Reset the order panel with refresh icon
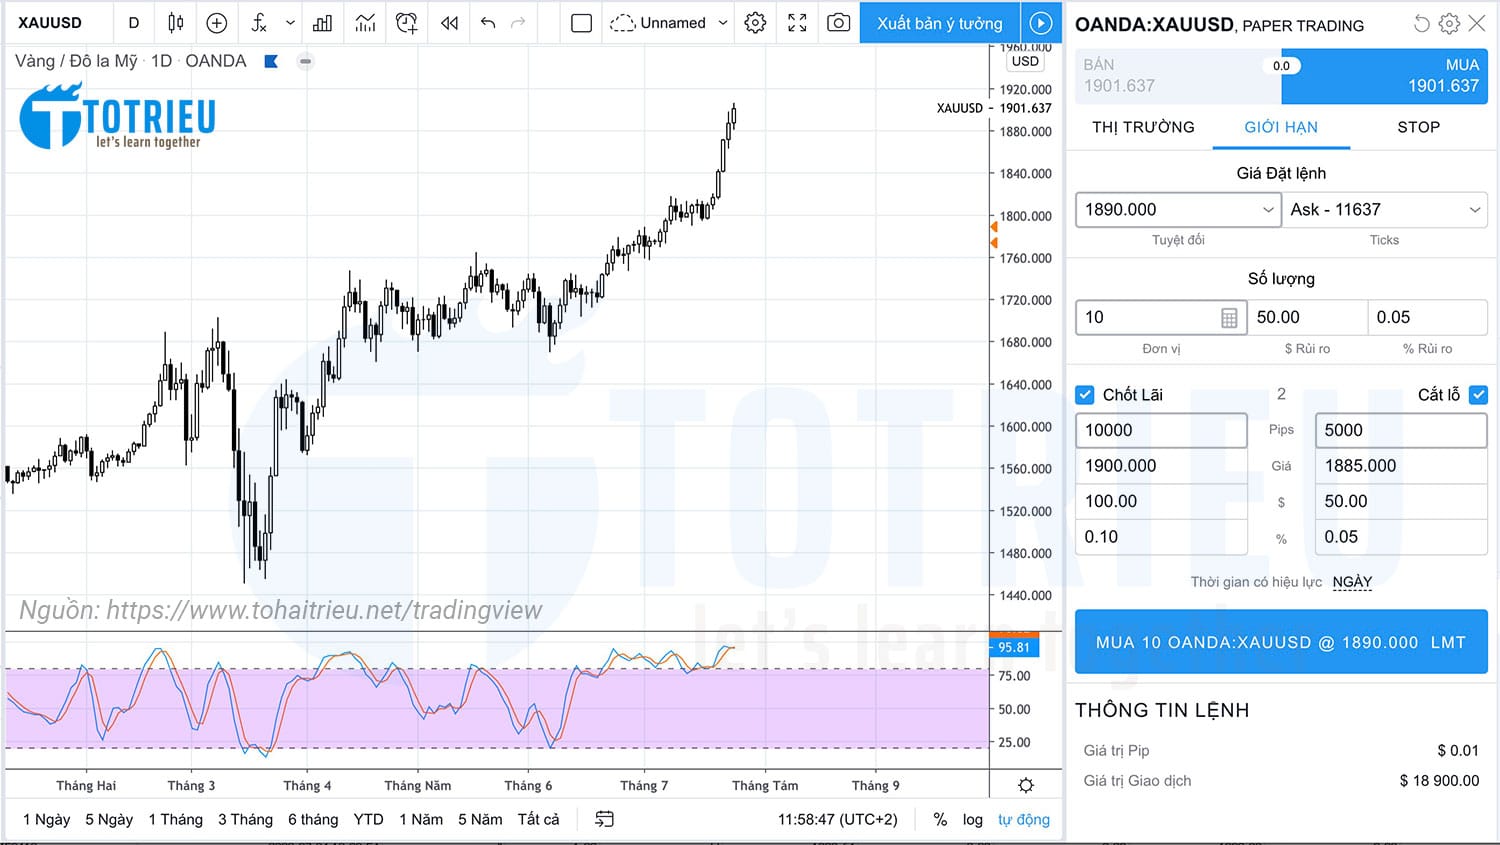 [x=1421, y=23]
